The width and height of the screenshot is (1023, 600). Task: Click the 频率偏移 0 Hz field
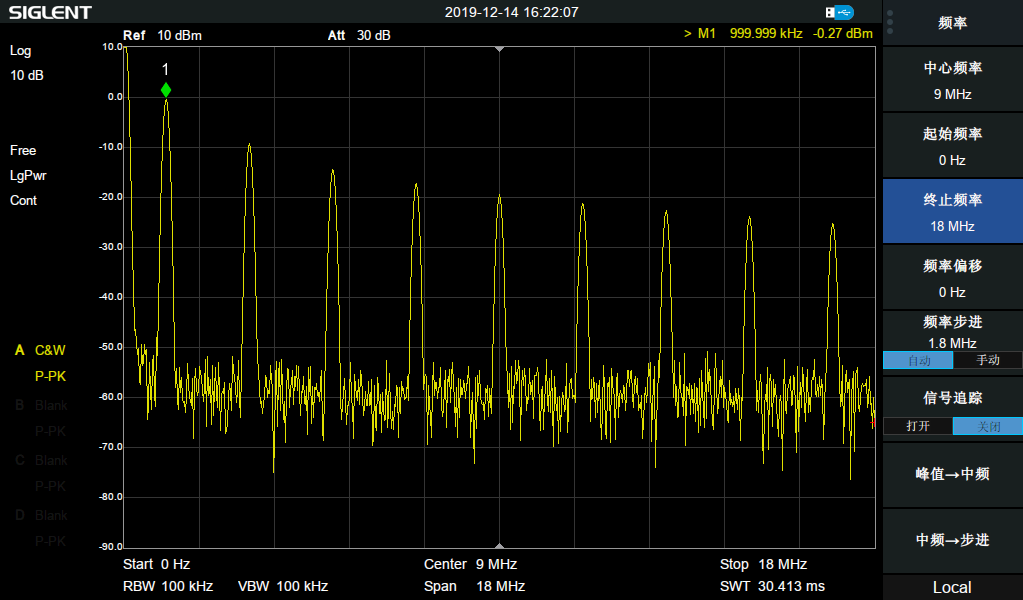coord(952,279)
